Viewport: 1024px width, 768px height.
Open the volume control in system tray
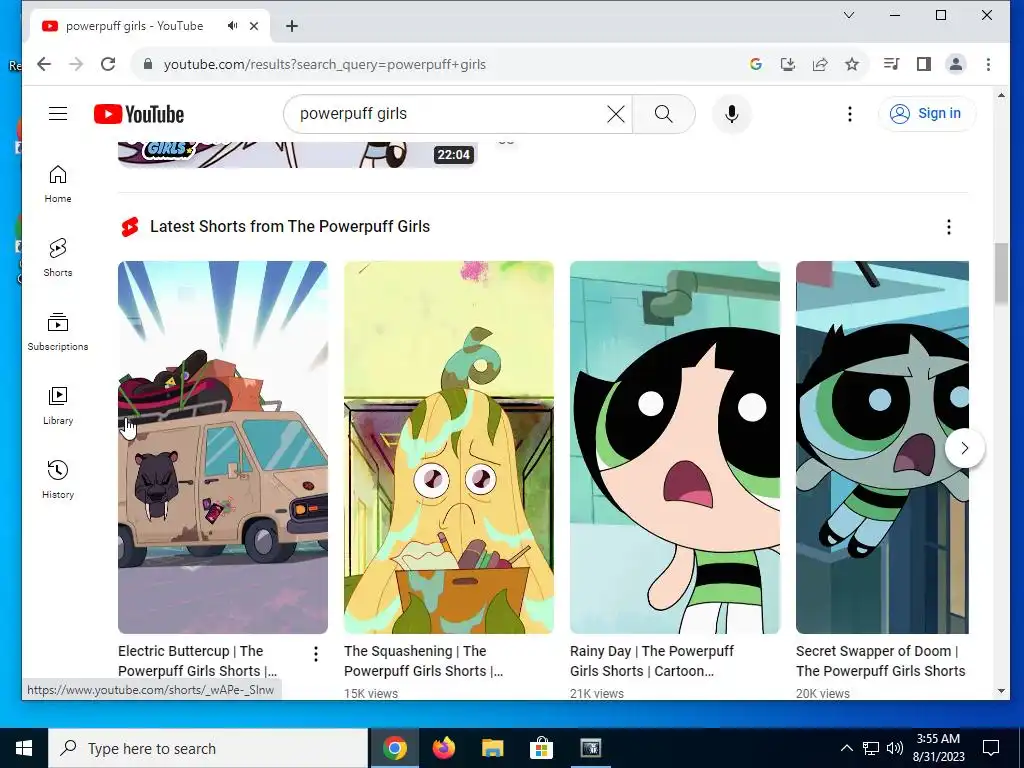click(895, 748)
